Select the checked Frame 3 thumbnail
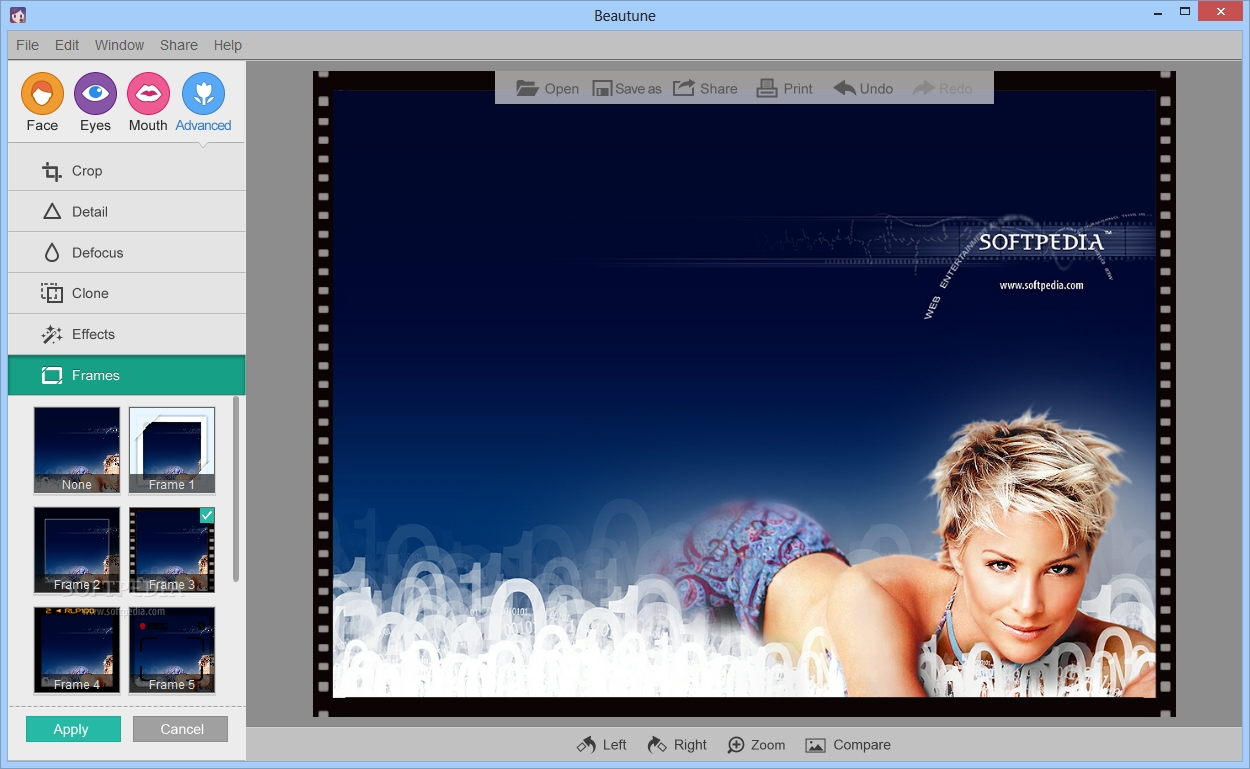Image resolution: width=1250 pixels, height=769 pixels. point(172,550)
